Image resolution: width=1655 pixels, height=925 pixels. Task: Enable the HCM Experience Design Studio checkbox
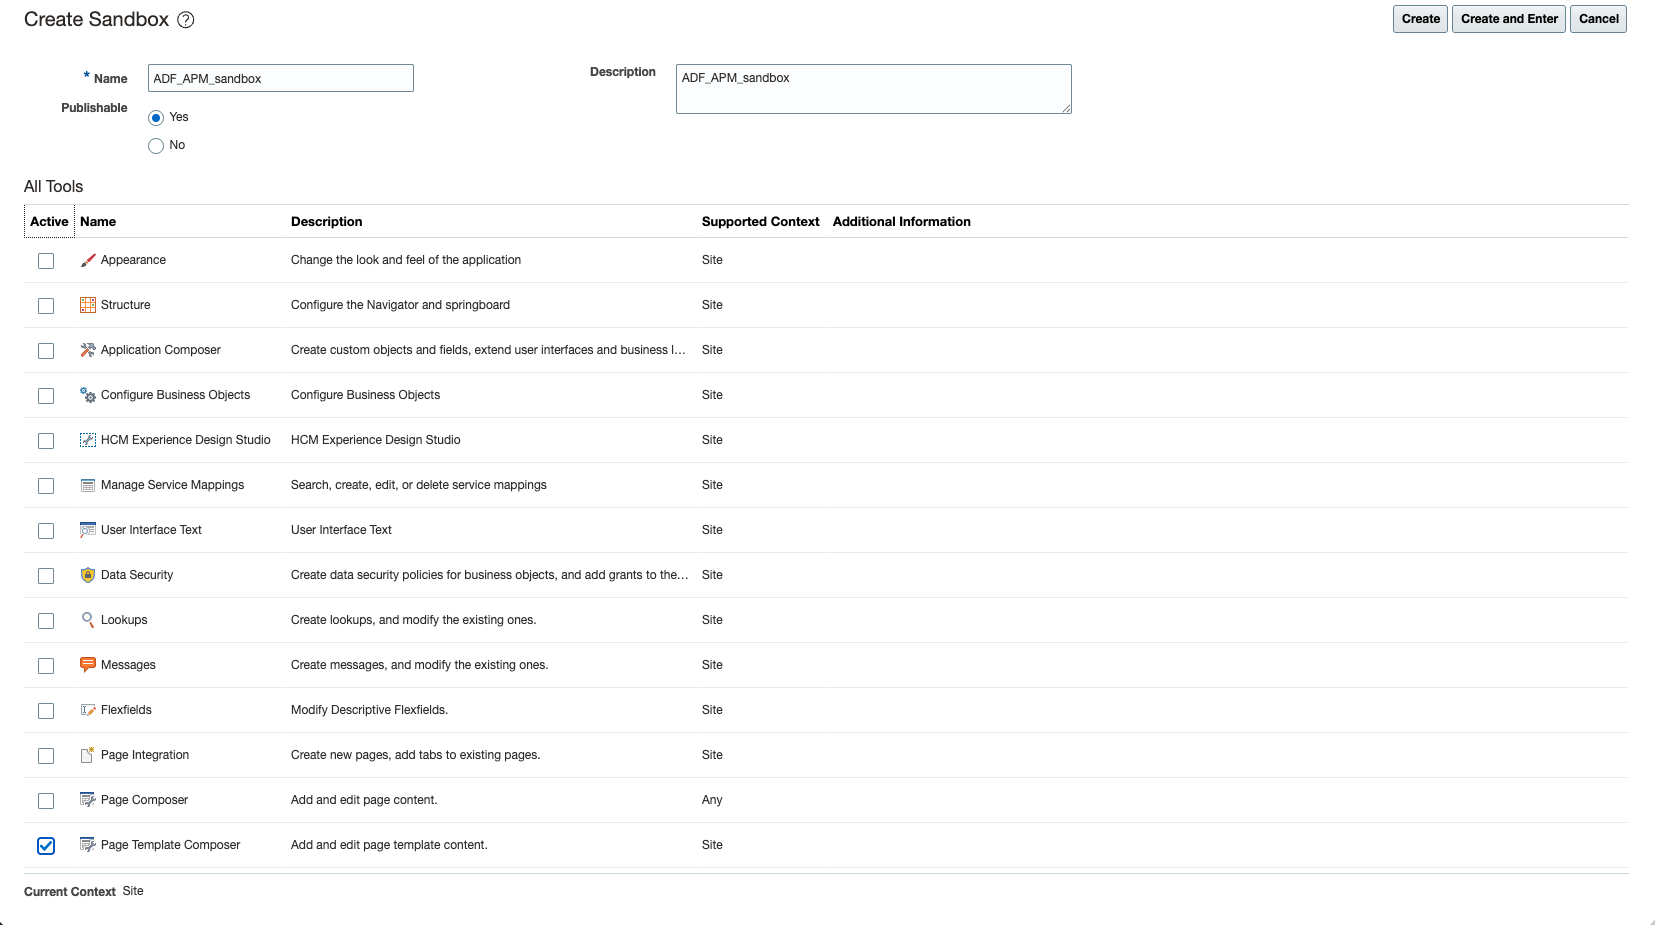click(46, 440)
